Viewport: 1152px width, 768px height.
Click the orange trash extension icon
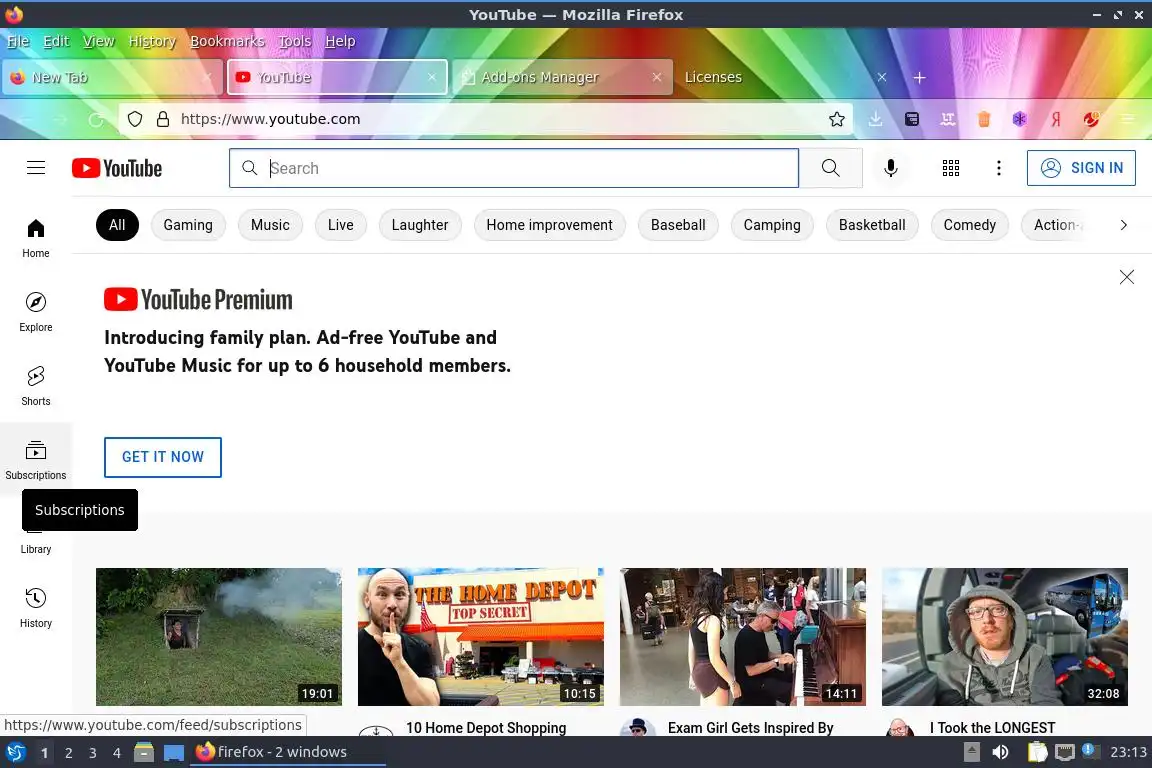pos(984,119)
